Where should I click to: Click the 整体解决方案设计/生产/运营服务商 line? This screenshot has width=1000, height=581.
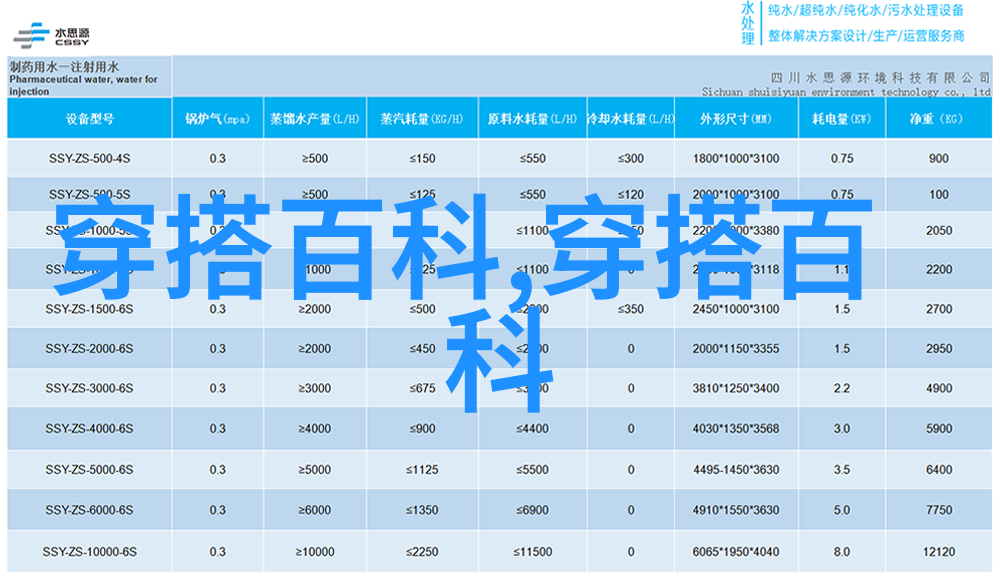(x=865, y=36)
